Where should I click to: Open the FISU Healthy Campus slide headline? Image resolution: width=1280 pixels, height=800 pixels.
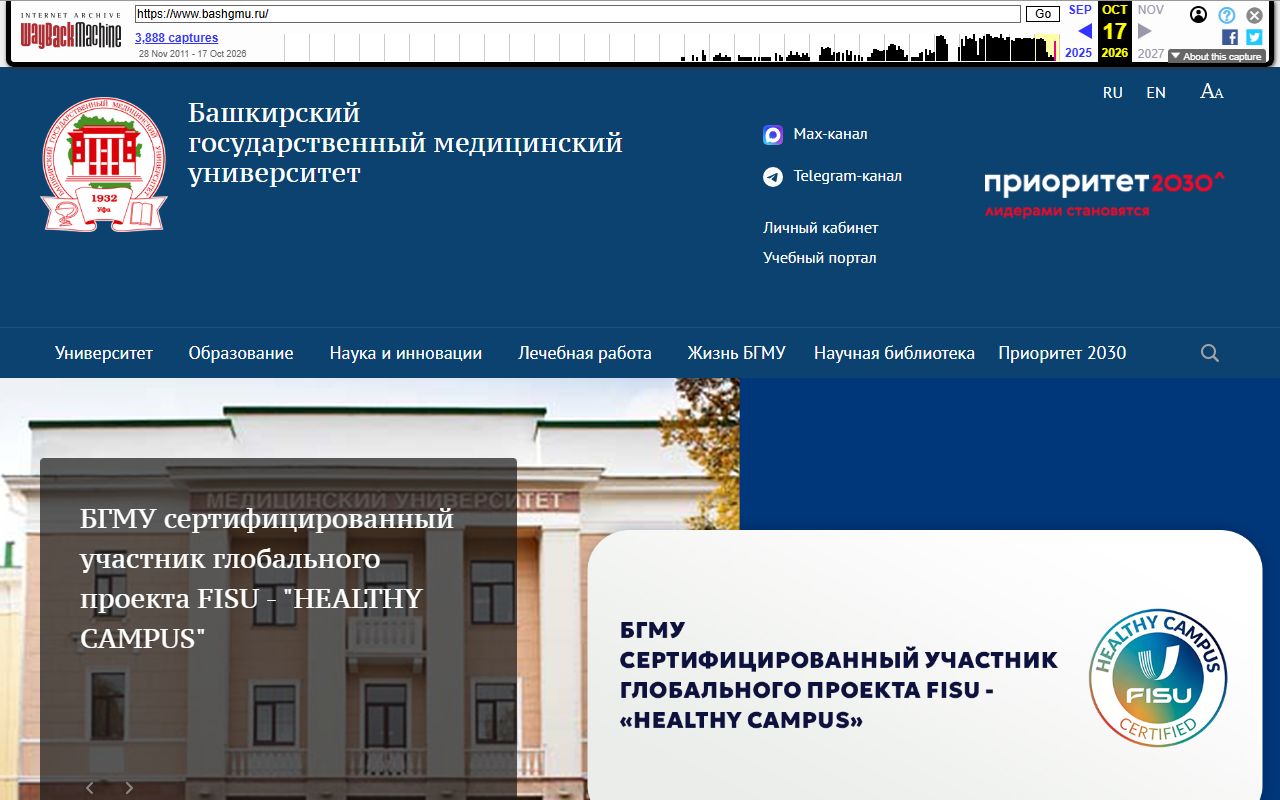click(x=267, y=579)
